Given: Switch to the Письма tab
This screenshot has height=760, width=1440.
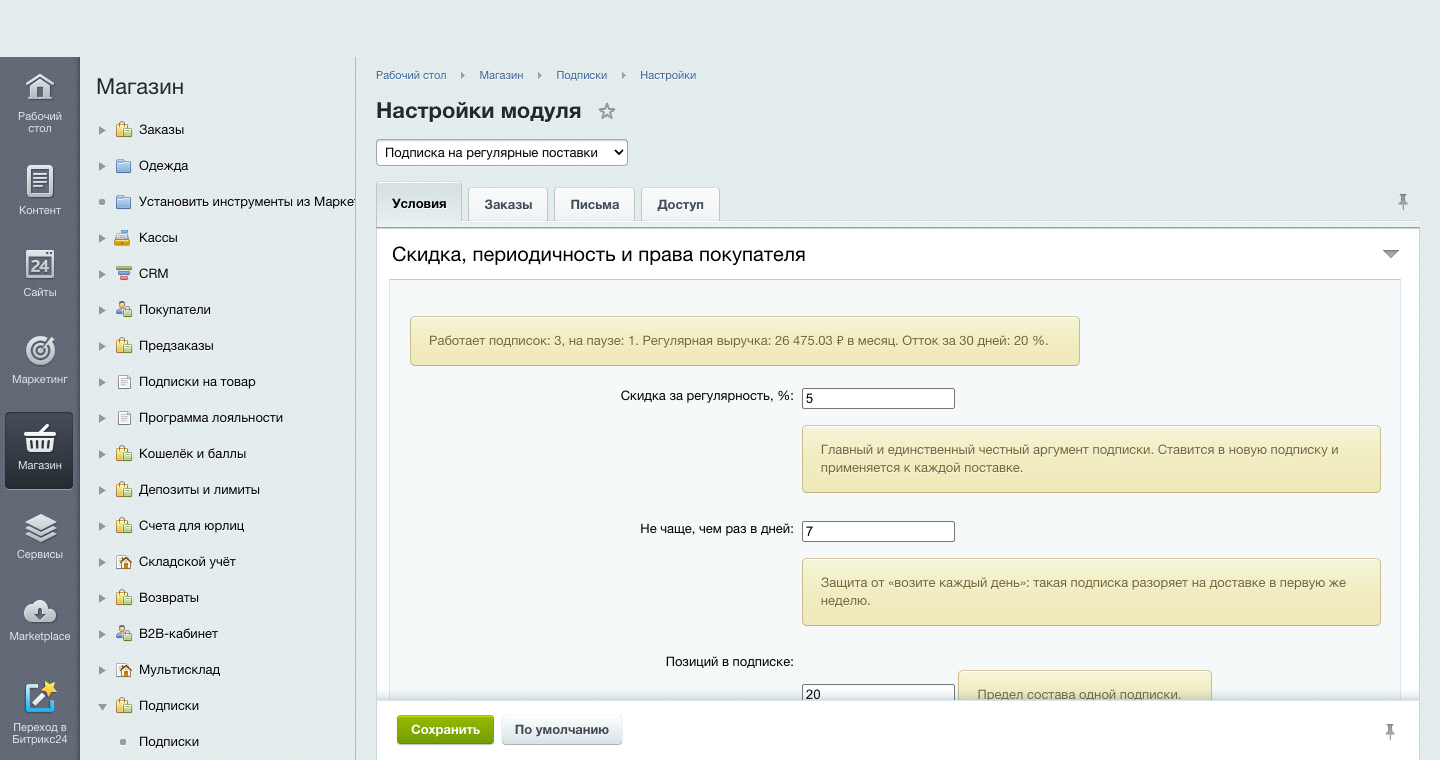Looking at the screenshot, I should [595, 204].
